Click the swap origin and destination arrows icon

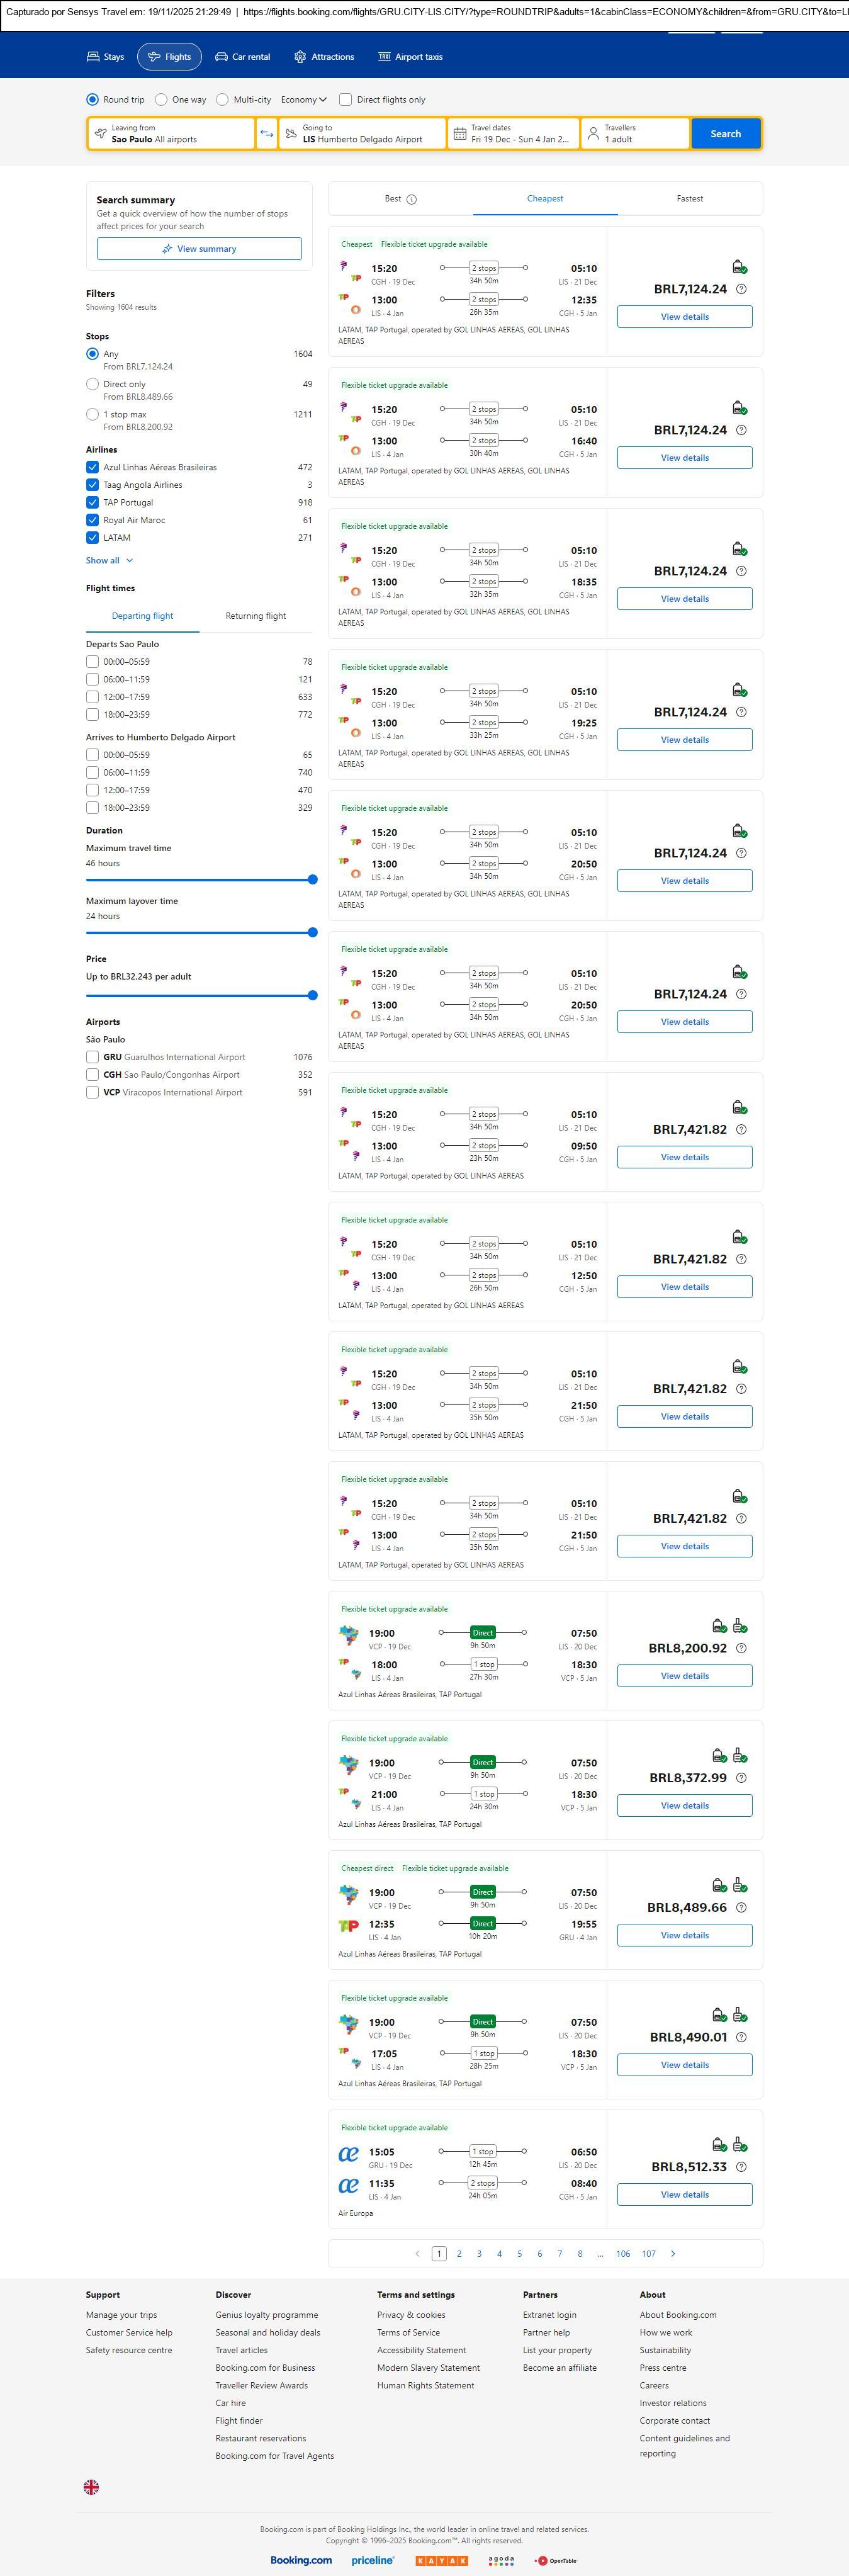click(267, 134)
